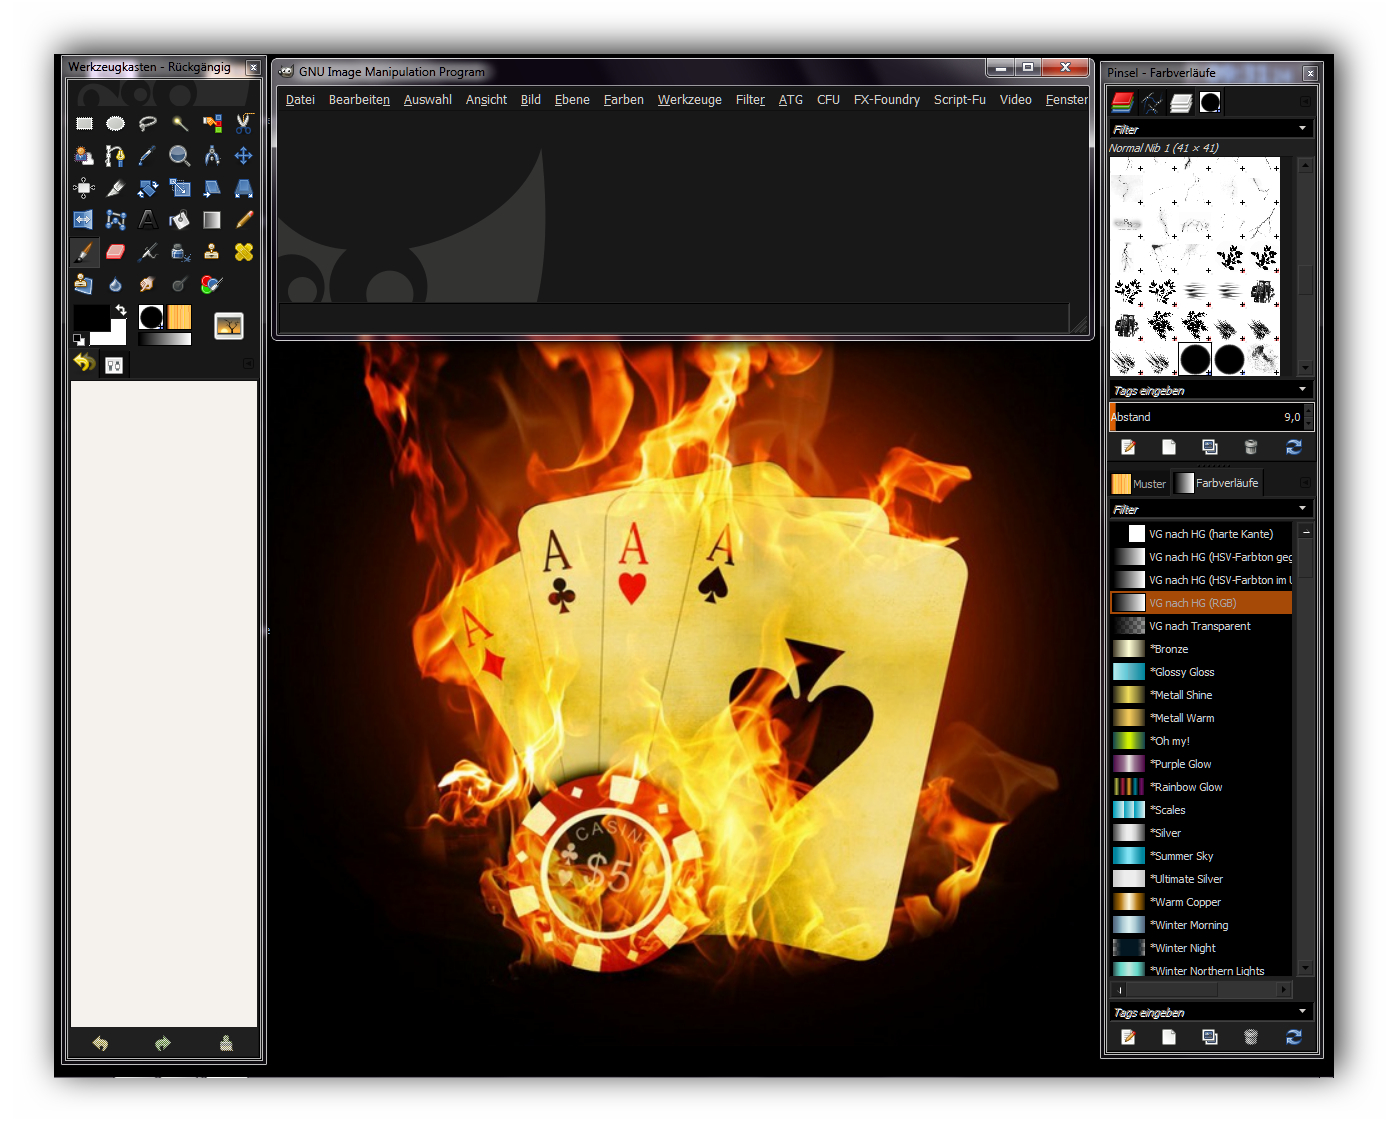Open the Script-Fu menu
1388x1132 pixels.
pos(960,100)
